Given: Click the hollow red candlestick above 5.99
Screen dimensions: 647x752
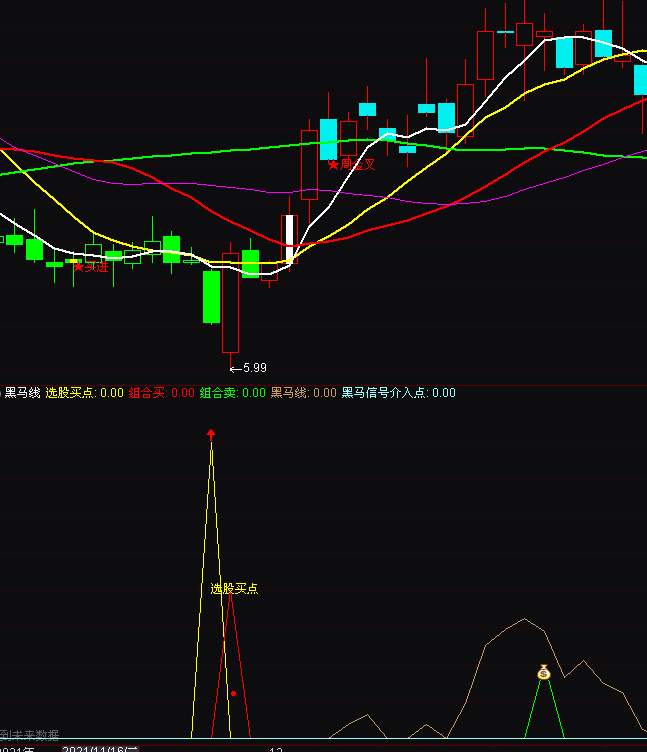Looking at the screenshot, I should 231,307.
